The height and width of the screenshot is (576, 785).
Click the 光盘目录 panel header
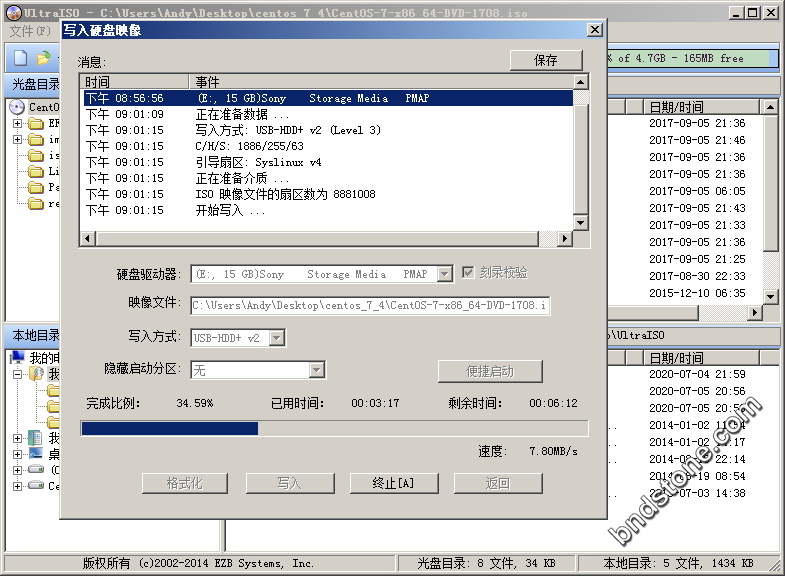pos(35,84)
